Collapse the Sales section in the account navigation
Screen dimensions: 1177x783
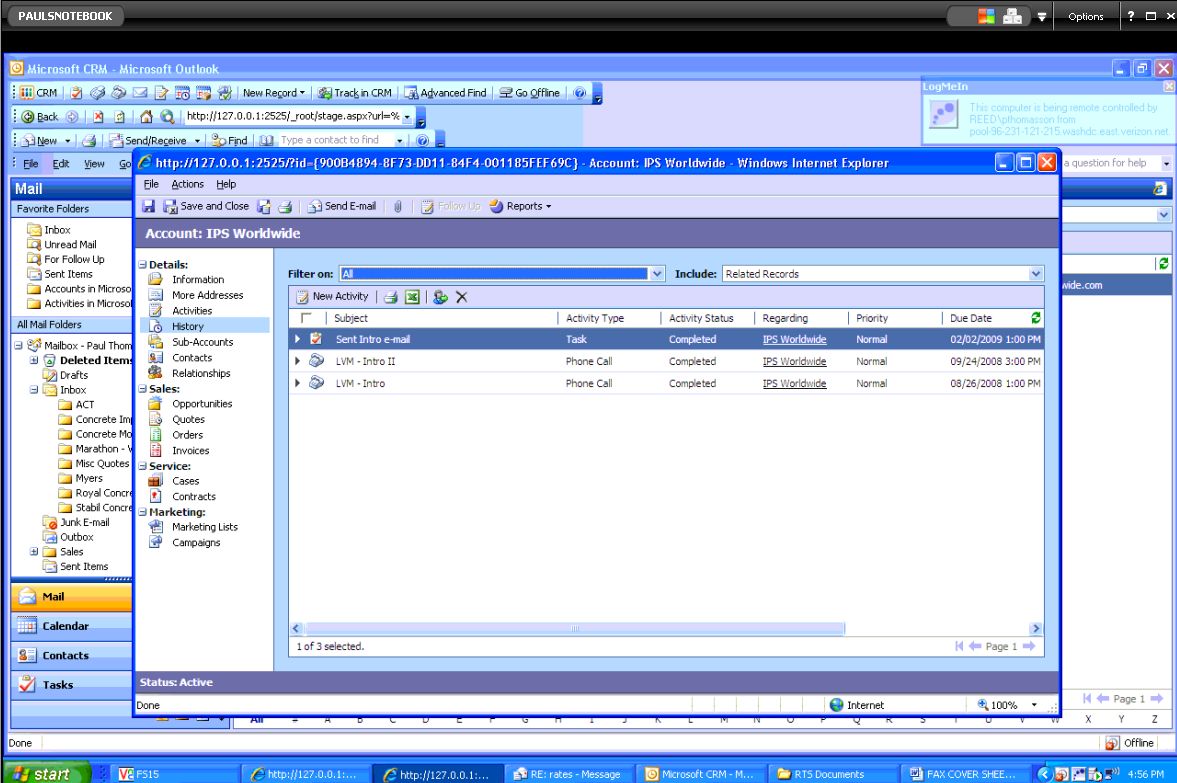143,389
